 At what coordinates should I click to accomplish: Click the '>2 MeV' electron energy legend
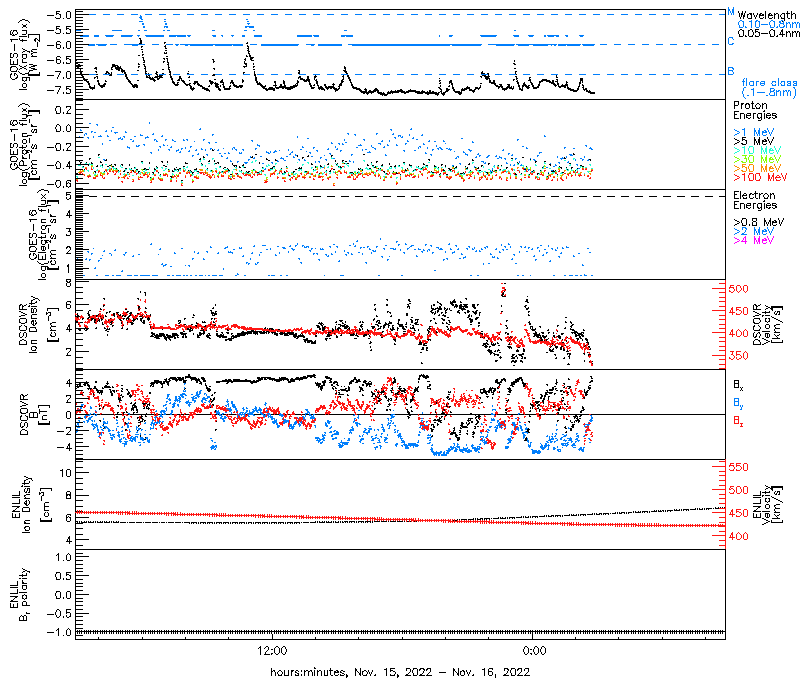pos(754,231)
